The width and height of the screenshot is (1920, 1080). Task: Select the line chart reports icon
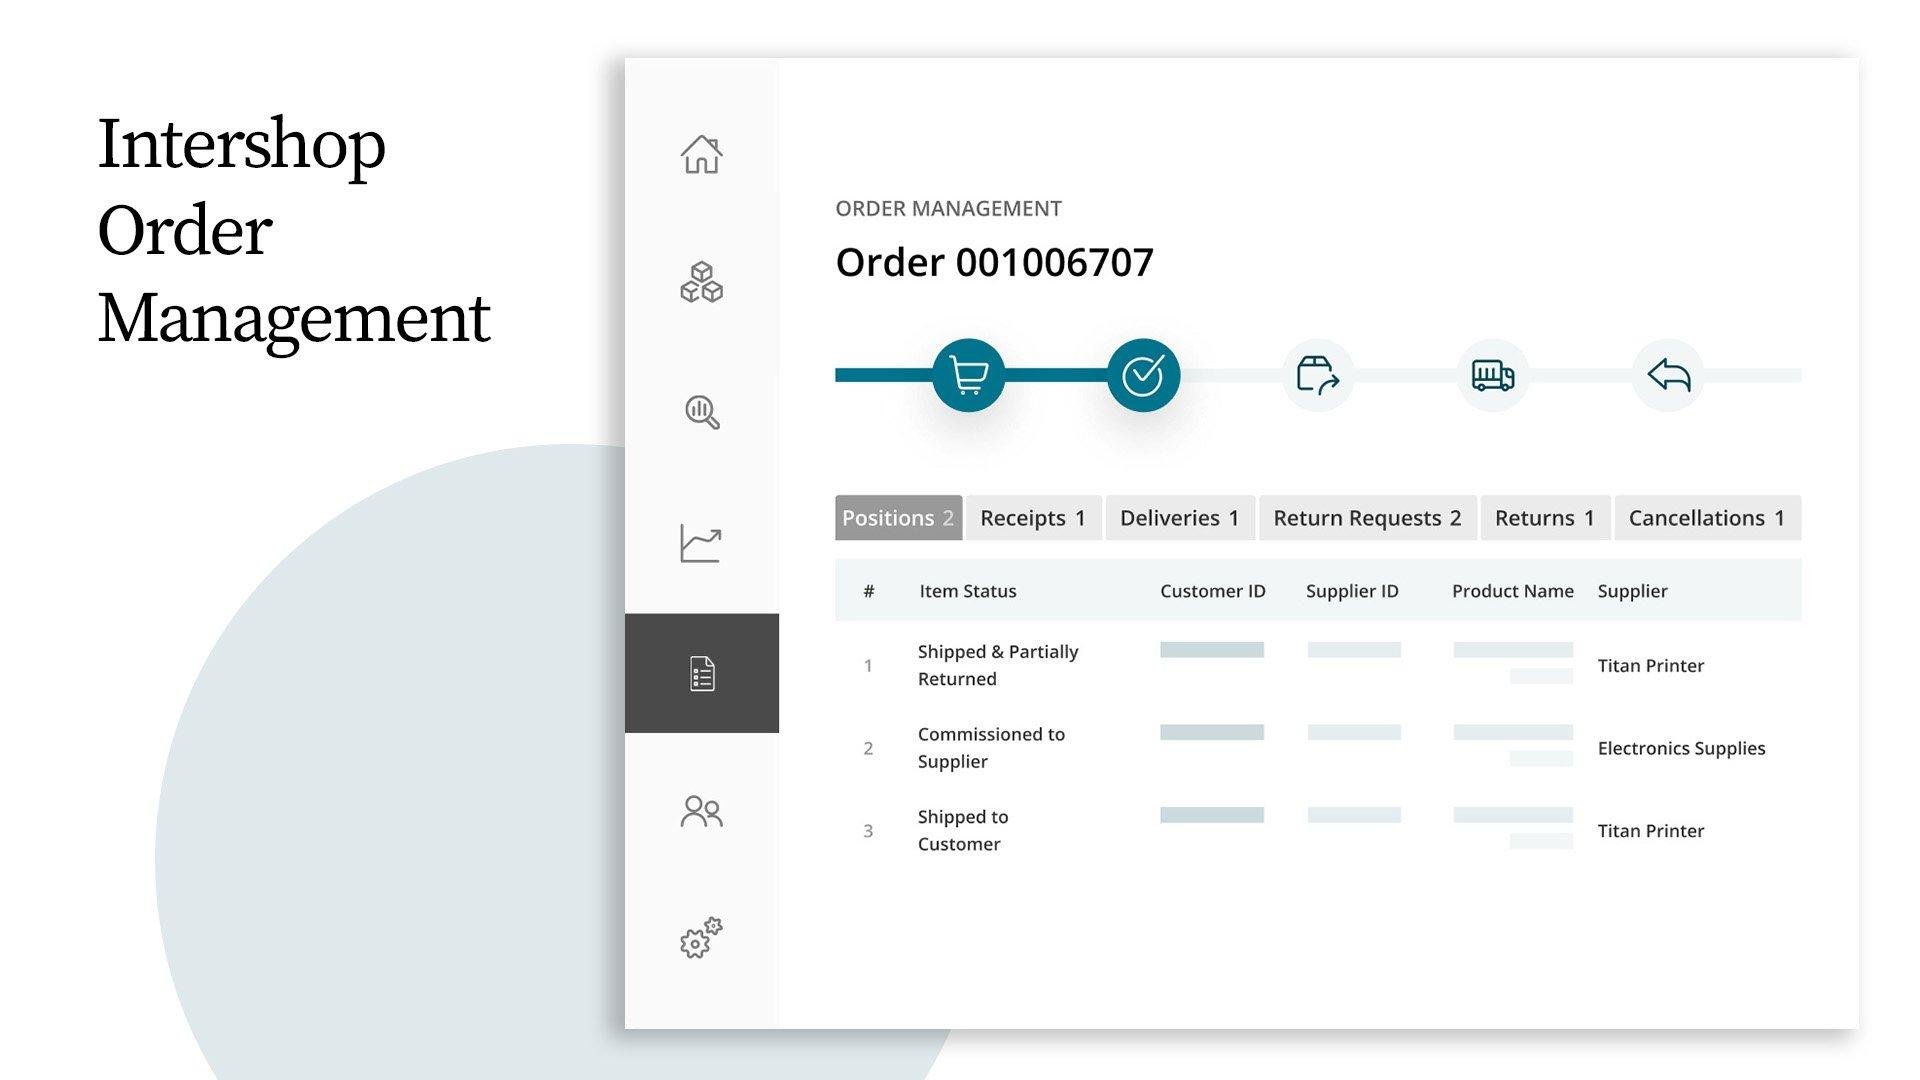[x=701, y=543]
